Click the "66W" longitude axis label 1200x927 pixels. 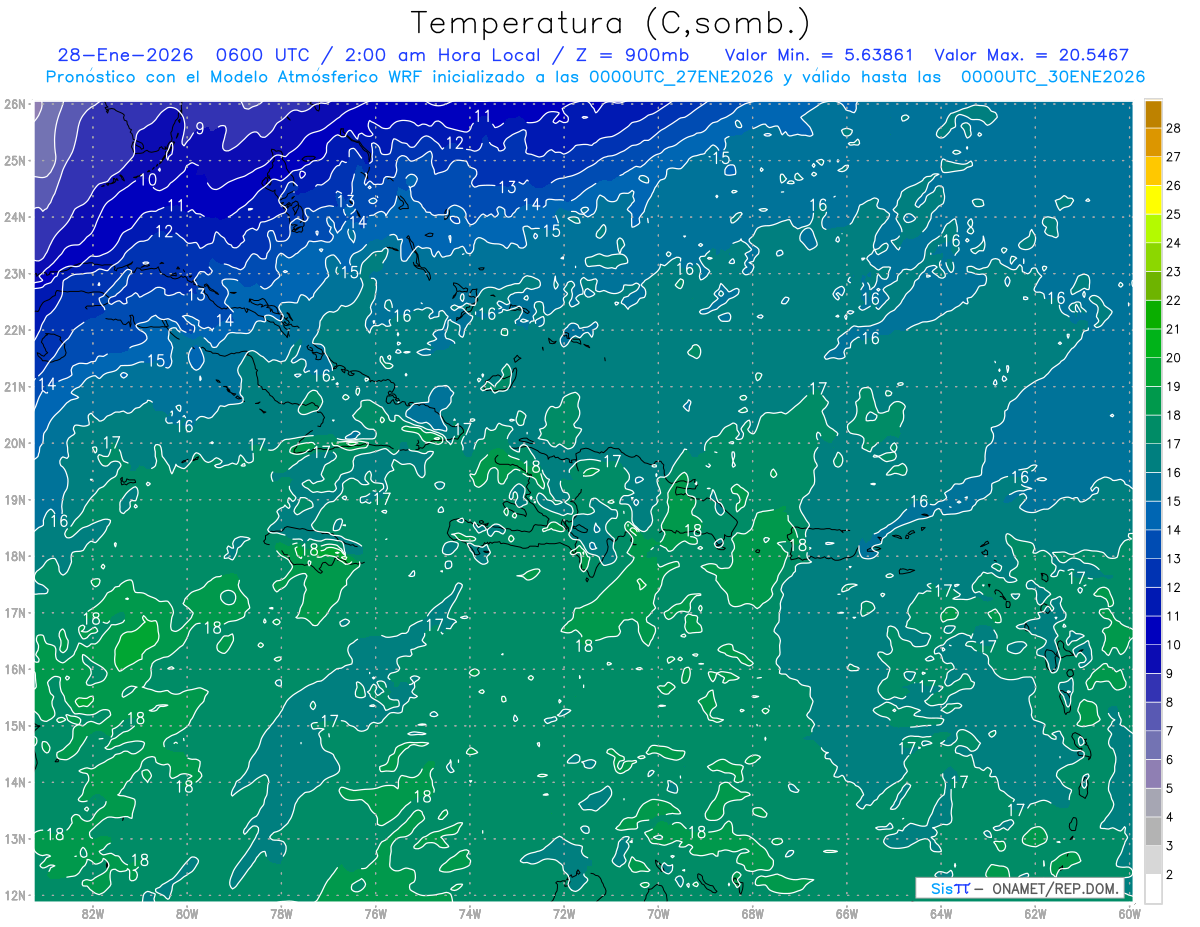click(x=847, y=913)
